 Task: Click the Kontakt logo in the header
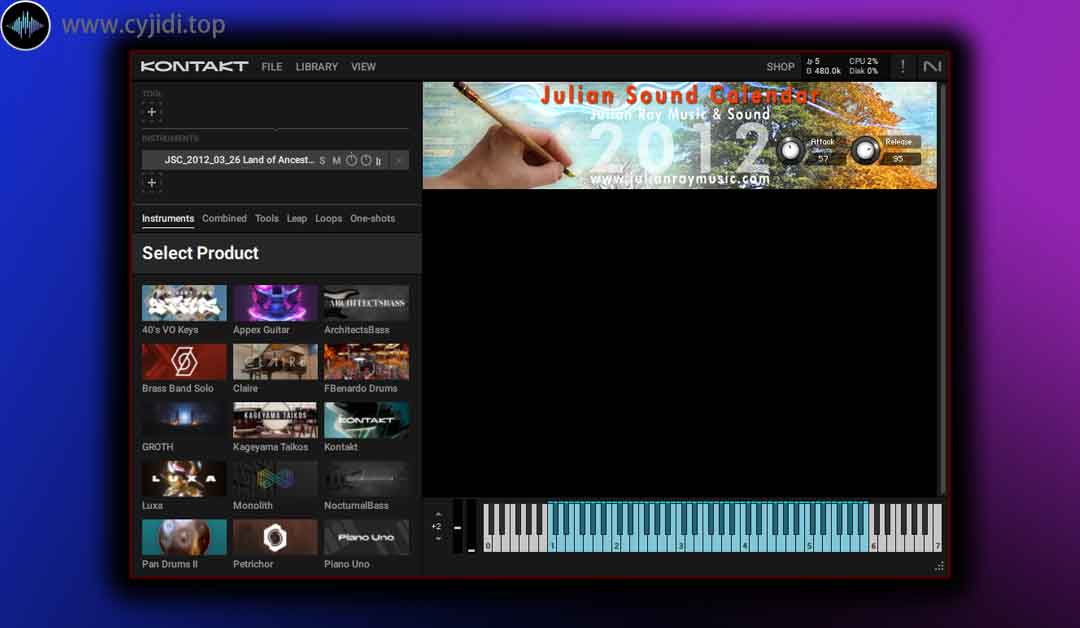(x=194, y=66)
